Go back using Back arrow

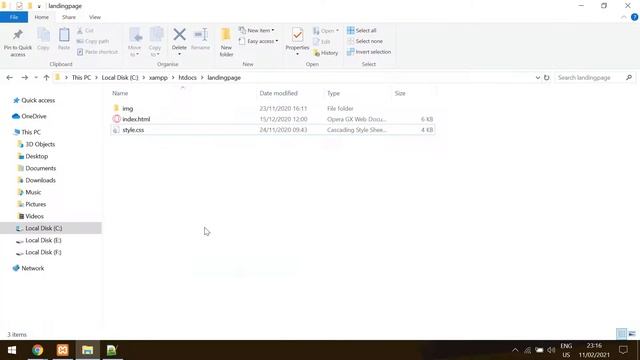pyautogui.click(x=9, y=78)
